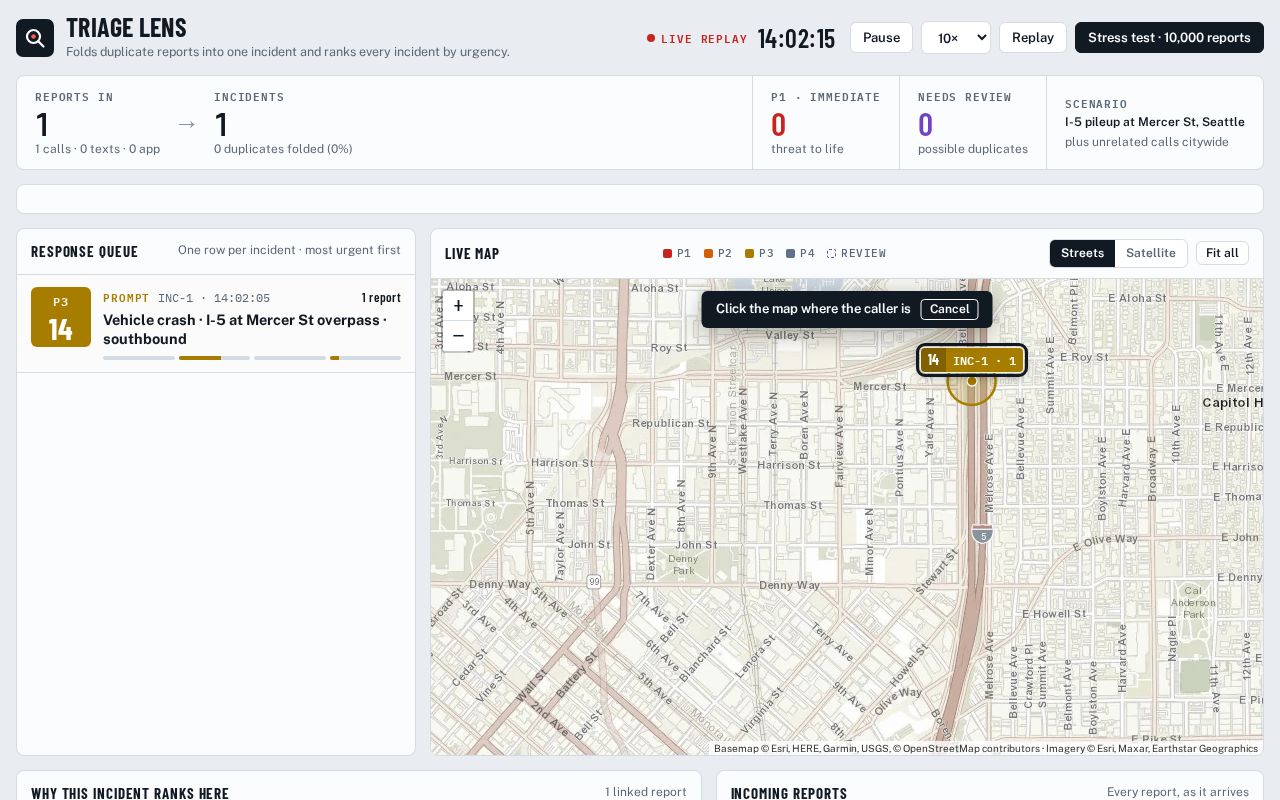The height and width of the screenshot is (800, 1280).
Task: Click the Incidents count
Action: tap(221, 125)
